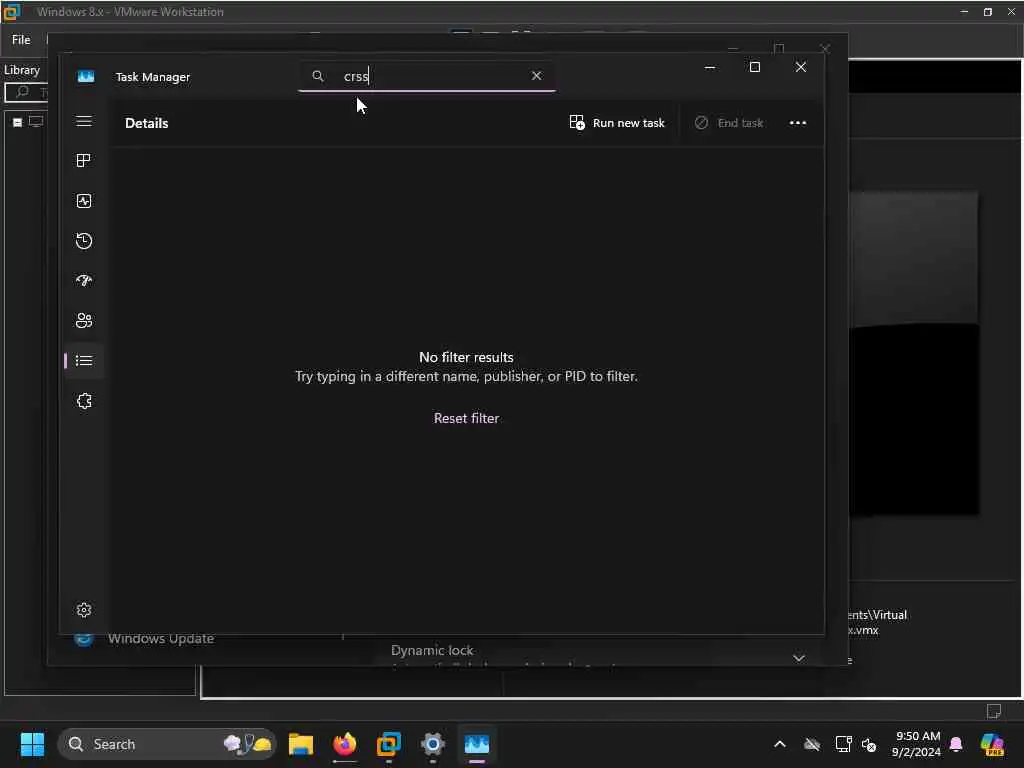Click the taskbar Search box
Image resolution: width=1024 pixels, height=768 pixels.
(x=167, y=744)
